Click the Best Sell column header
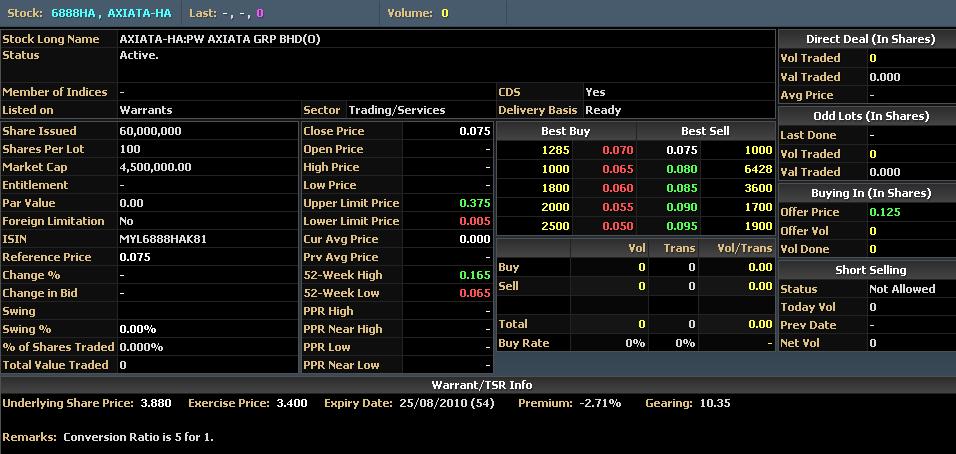Screen dimensions: 956x454 coord(705,131)
